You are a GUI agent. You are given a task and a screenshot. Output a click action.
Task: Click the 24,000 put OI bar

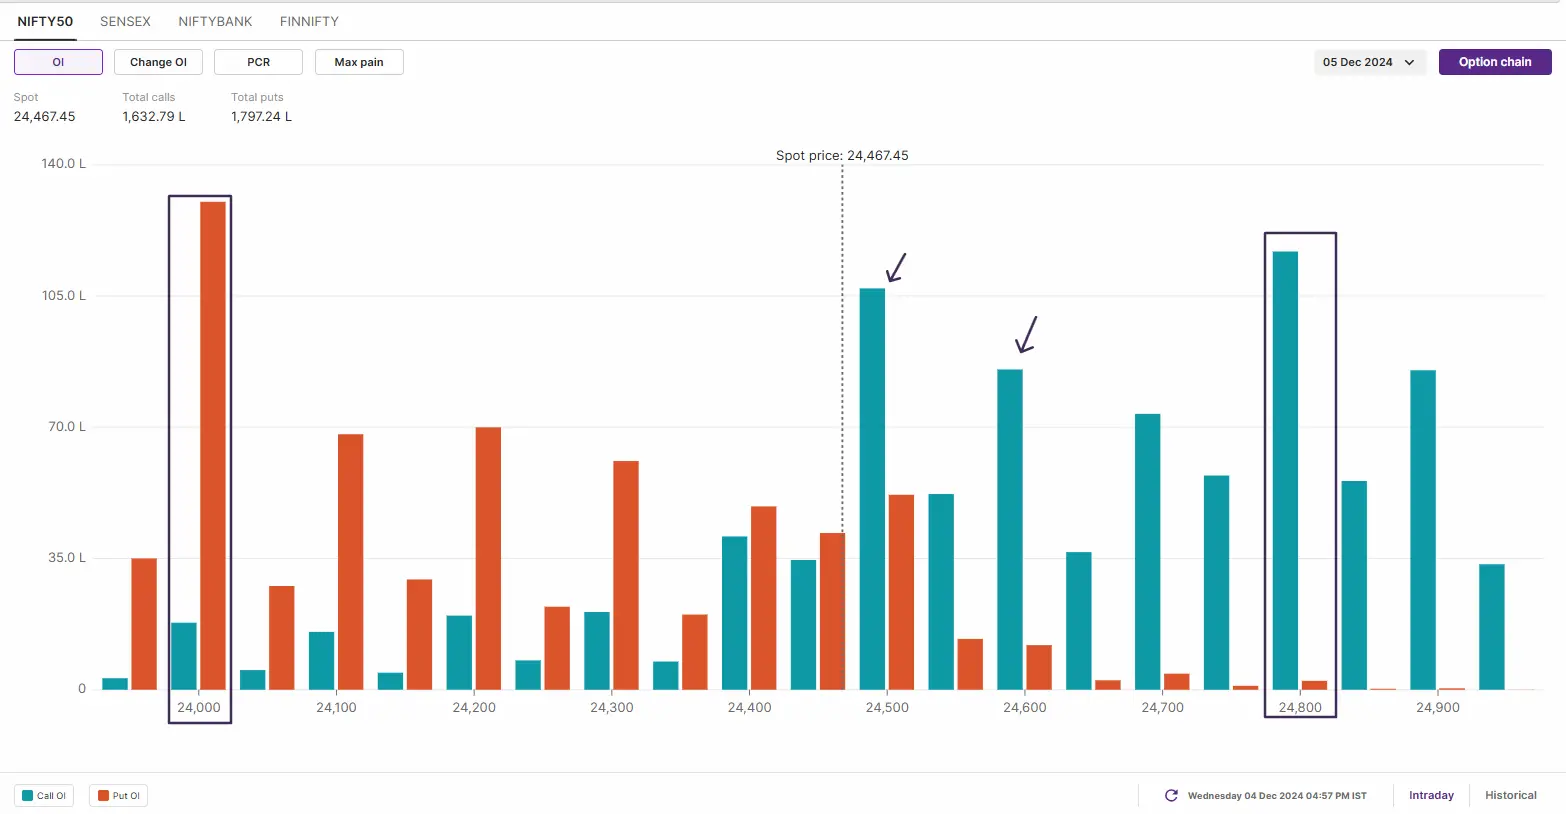[213, 446]
